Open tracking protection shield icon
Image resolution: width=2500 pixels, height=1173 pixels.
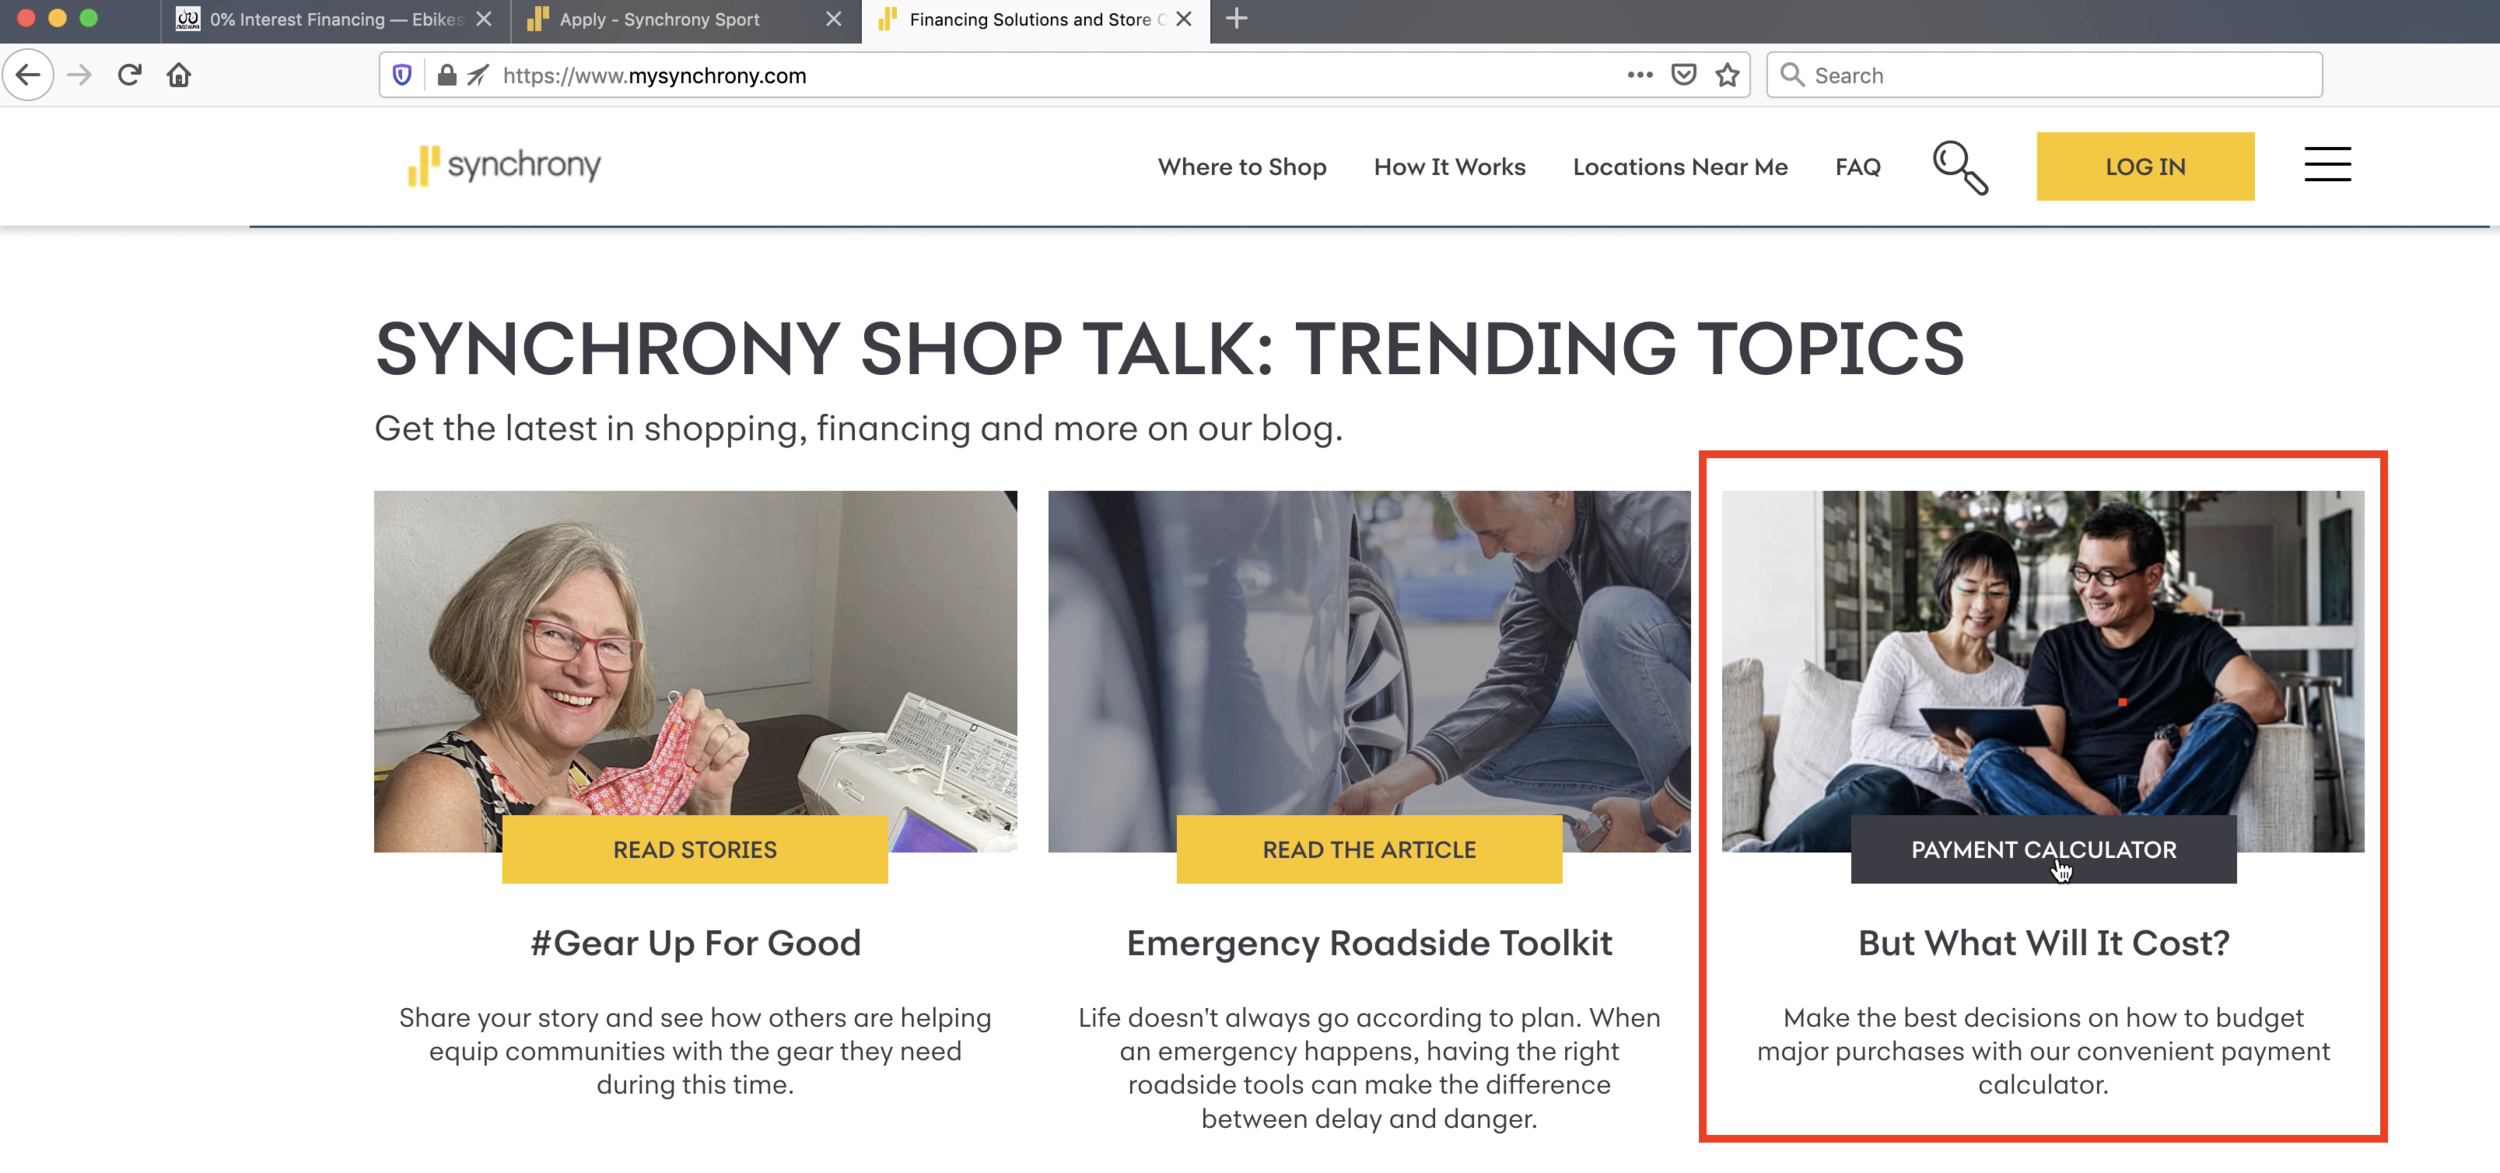(x=402, y=75)
